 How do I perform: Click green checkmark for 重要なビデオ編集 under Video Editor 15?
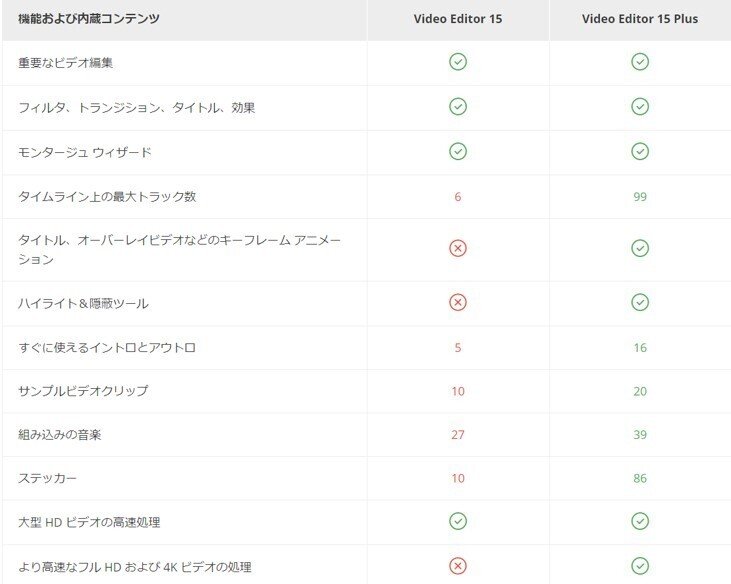pyautogui.click(x=458, y=62)
